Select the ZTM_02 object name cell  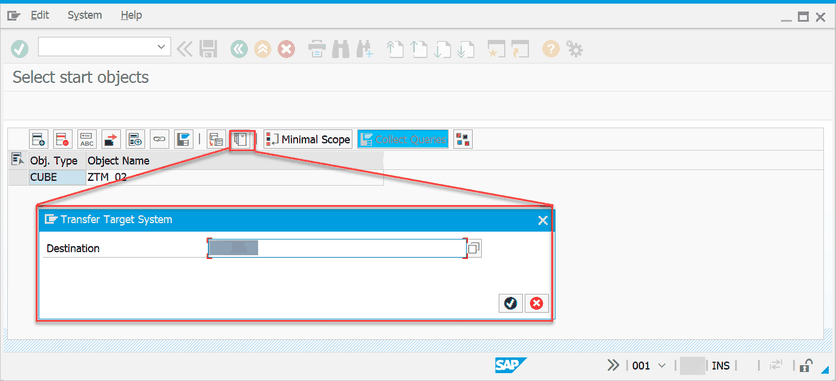tap(235, 177)
